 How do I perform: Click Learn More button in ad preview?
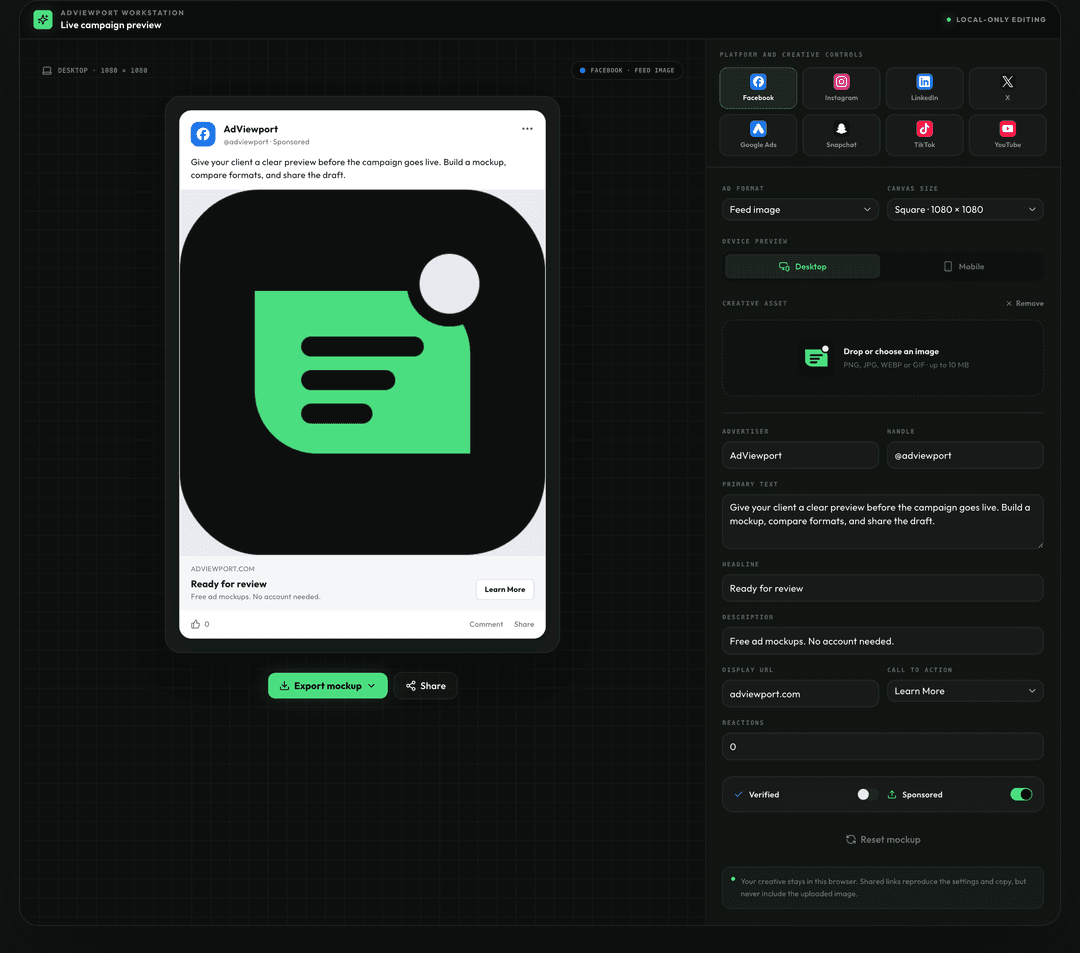click(505, 589)
